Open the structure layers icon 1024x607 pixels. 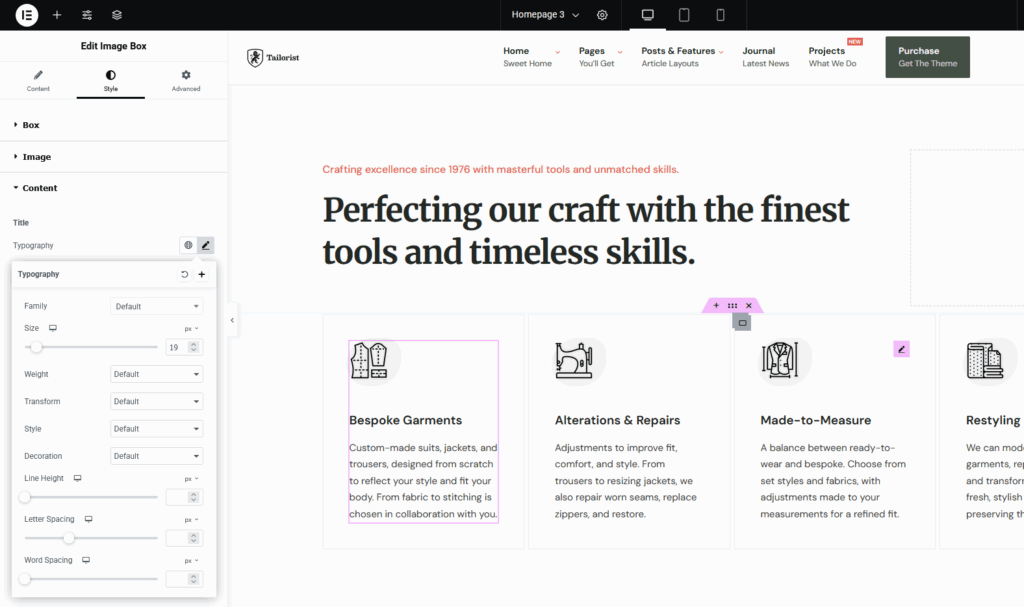(117, 15)
